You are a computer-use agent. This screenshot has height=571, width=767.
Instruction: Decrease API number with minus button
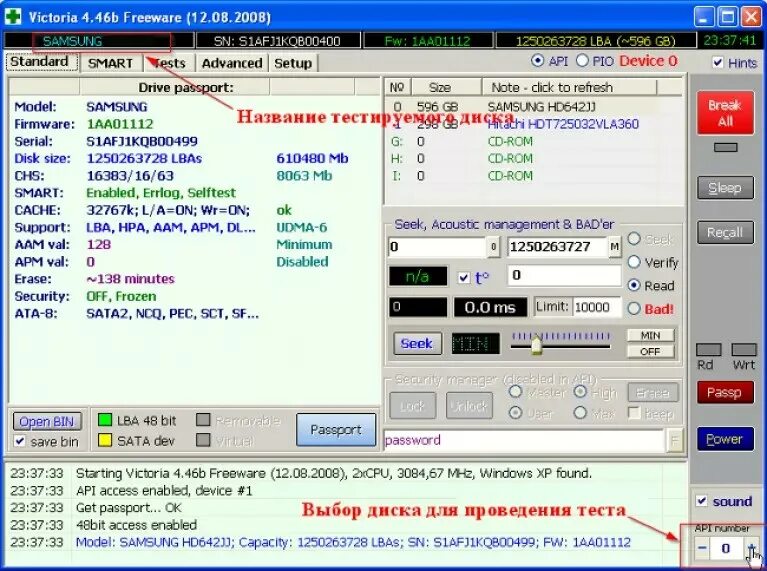click(x=702, y=548)
